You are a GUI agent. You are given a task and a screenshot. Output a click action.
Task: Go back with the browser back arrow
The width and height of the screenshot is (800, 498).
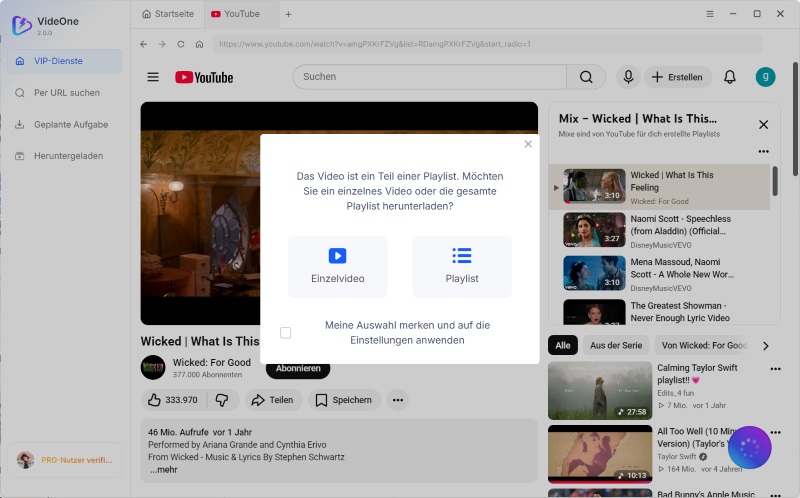(143, 44)
